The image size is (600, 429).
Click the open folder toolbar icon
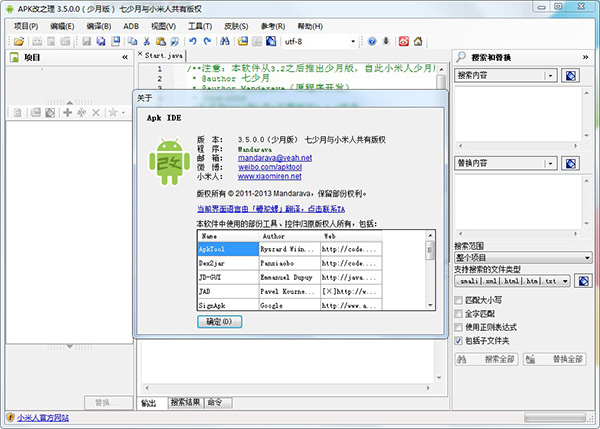19,41
